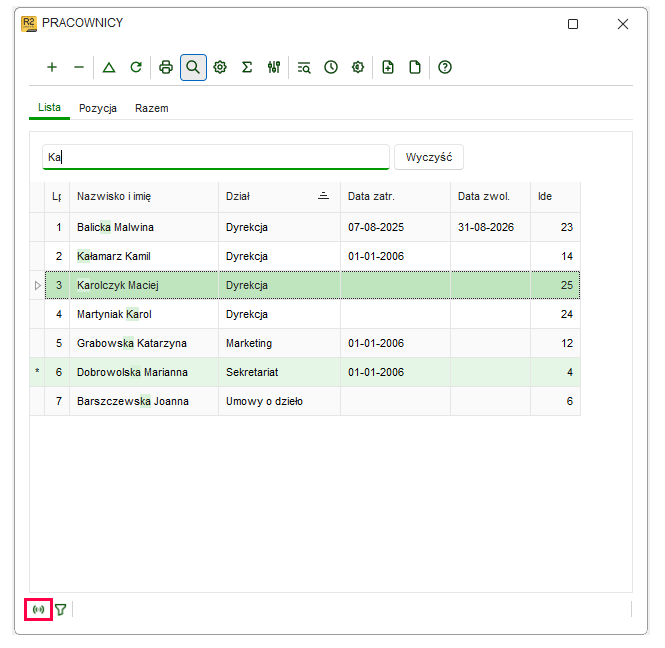Click the Nazwisko i imię column header
Image resolution: width=665 pixels, height=648 pixels.
point(144,196)
